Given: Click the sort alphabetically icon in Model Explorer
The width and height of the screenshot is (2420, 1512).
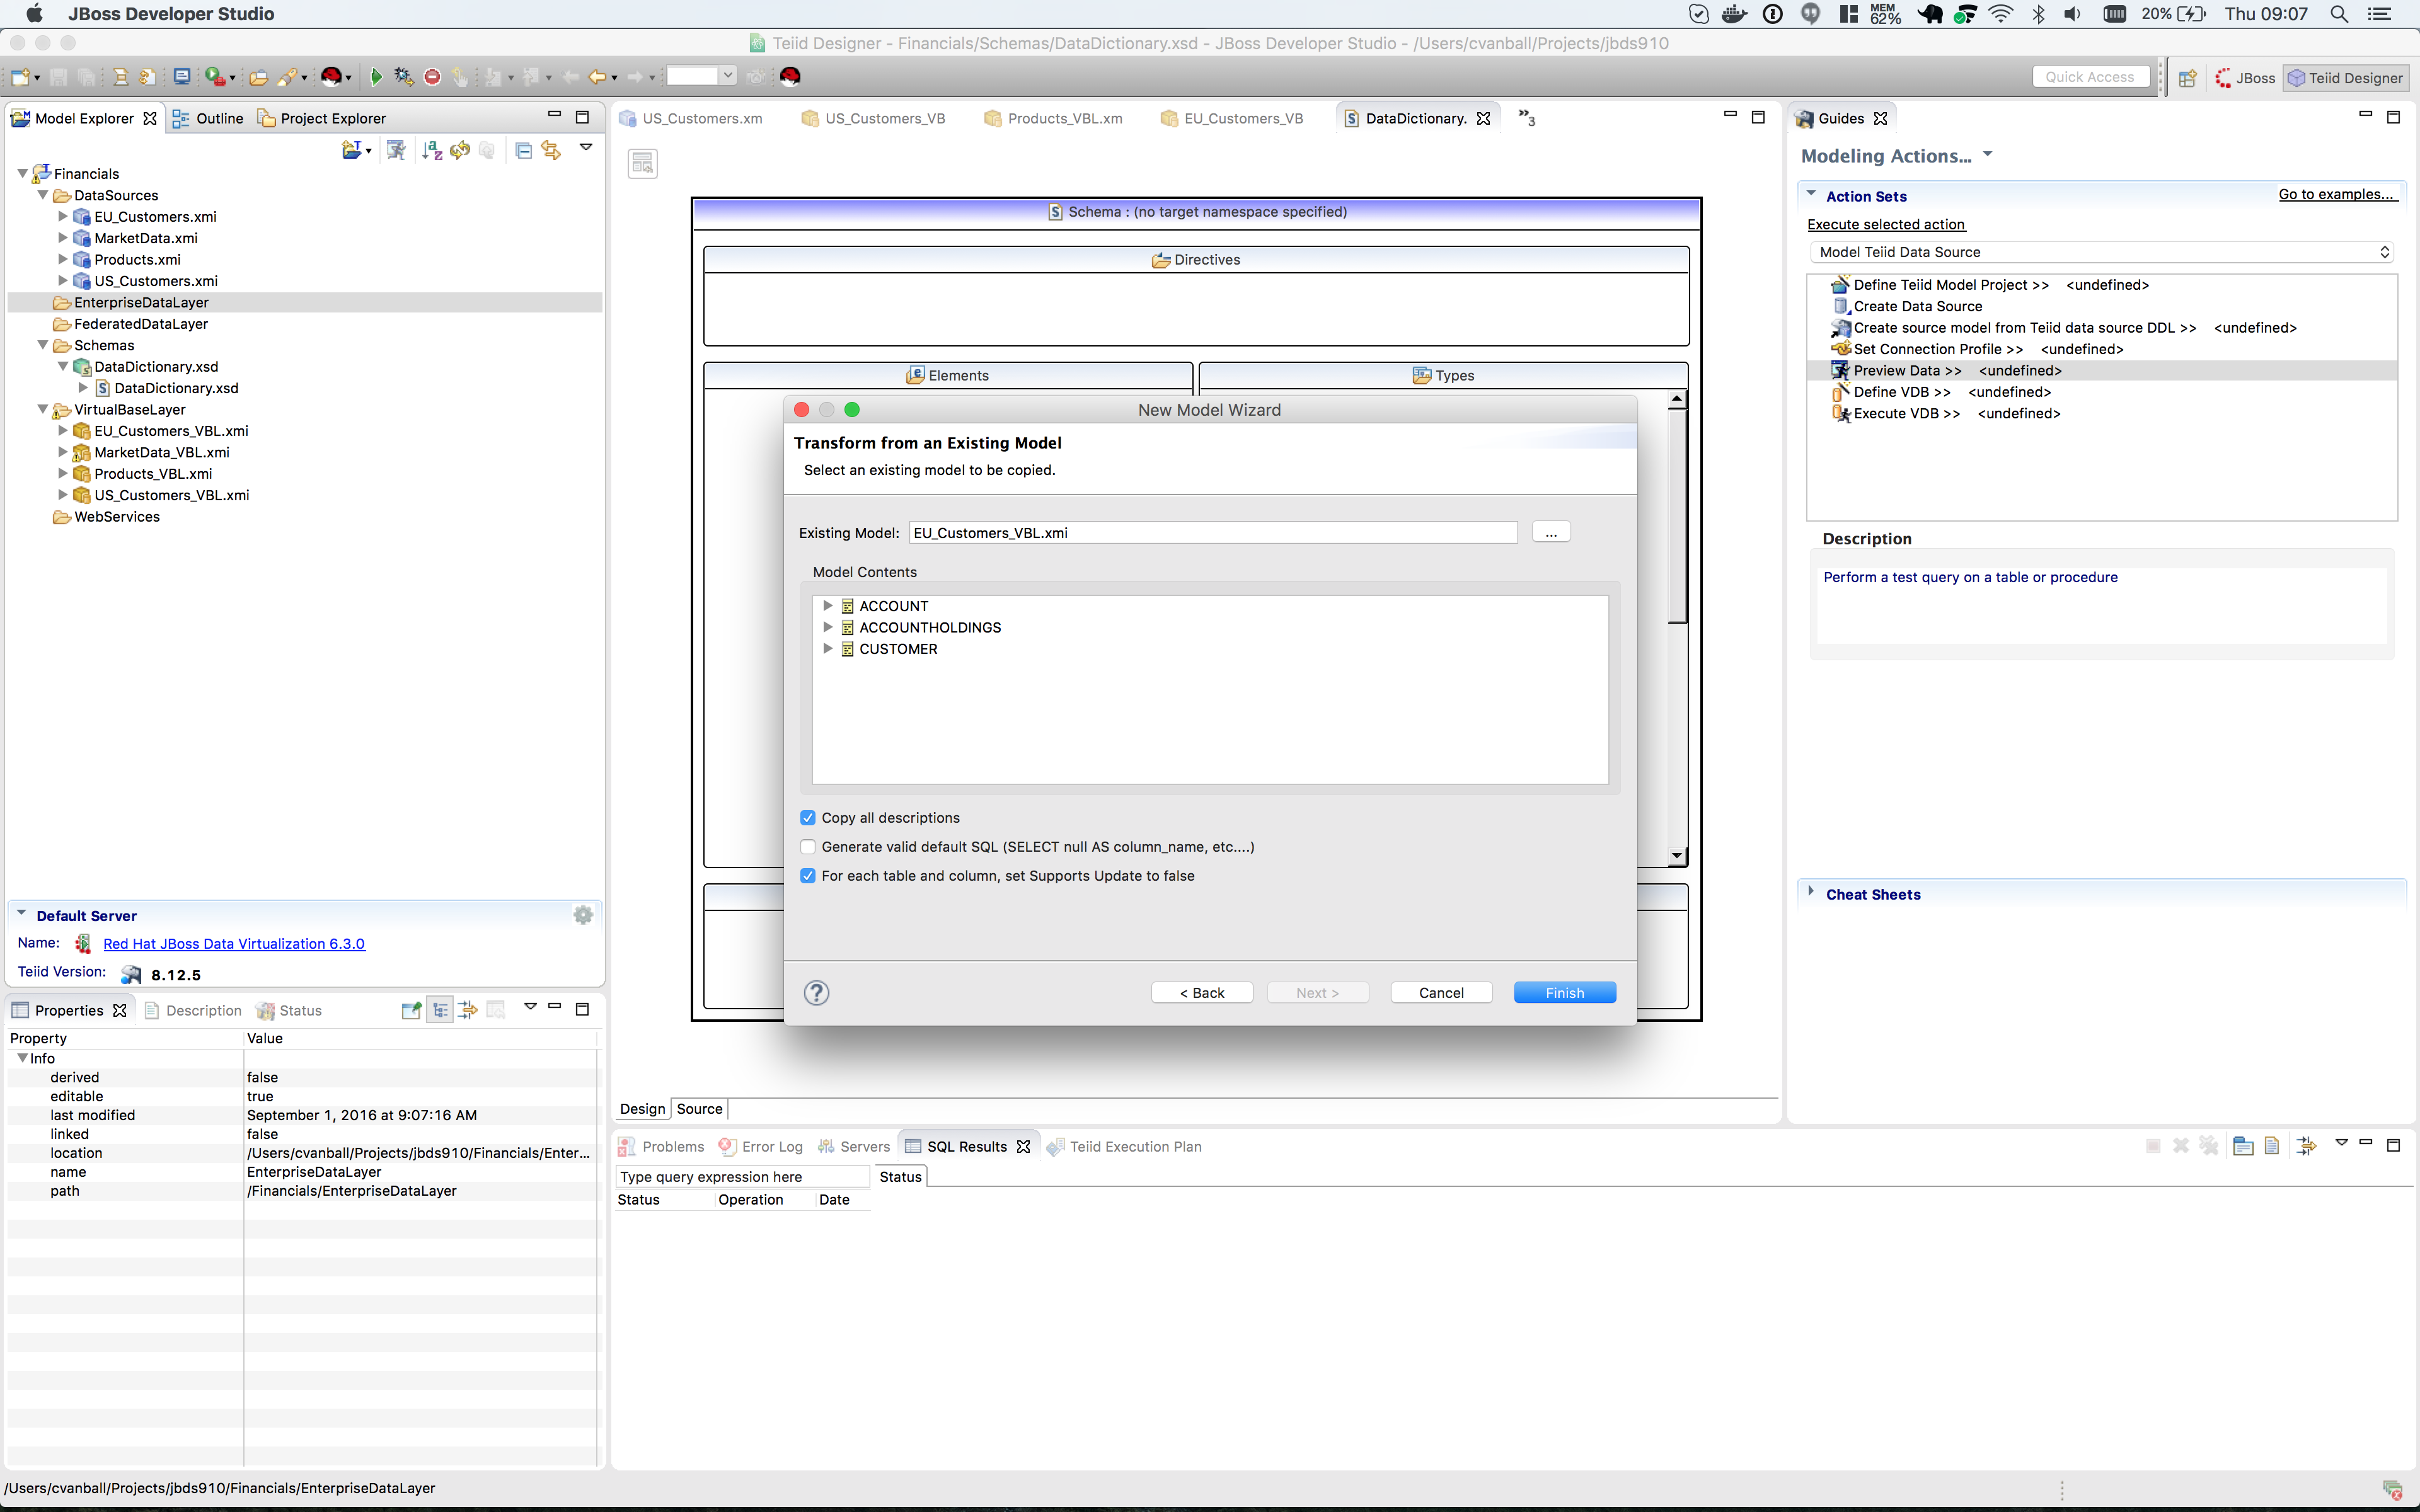Looking at the screenshot, I should (x=432, y=150).
